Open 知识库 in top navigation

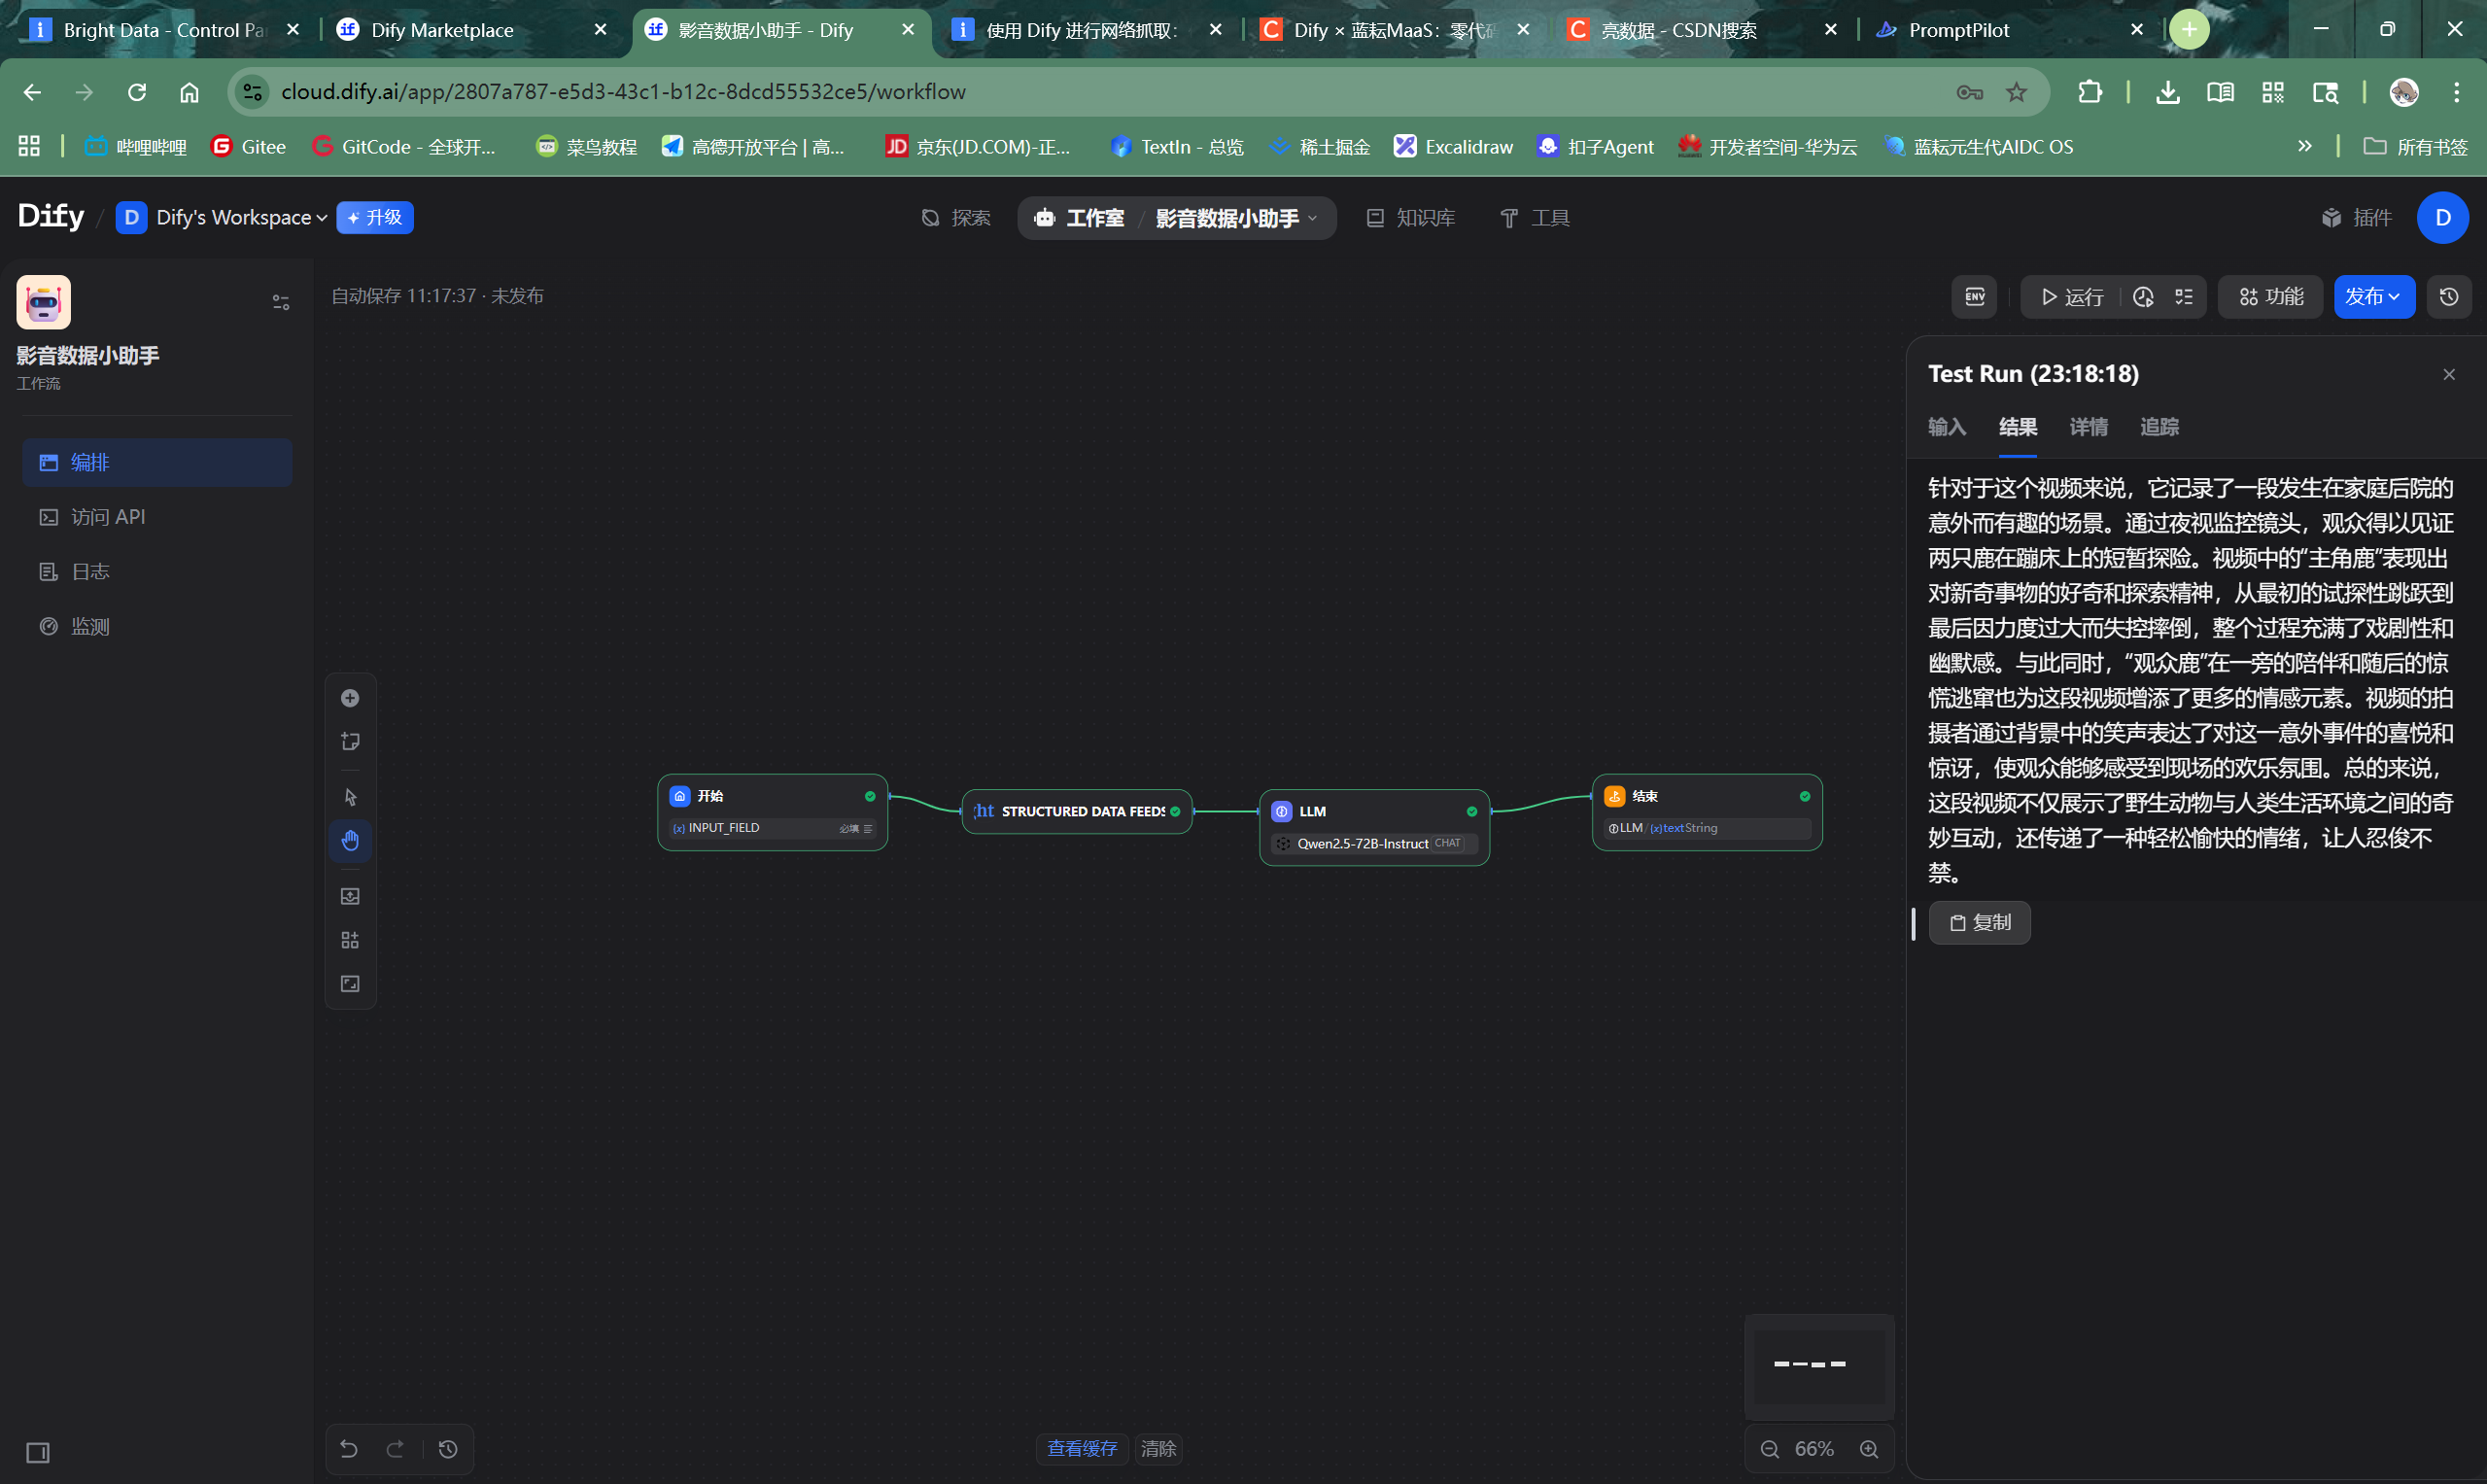point(1410,218)
